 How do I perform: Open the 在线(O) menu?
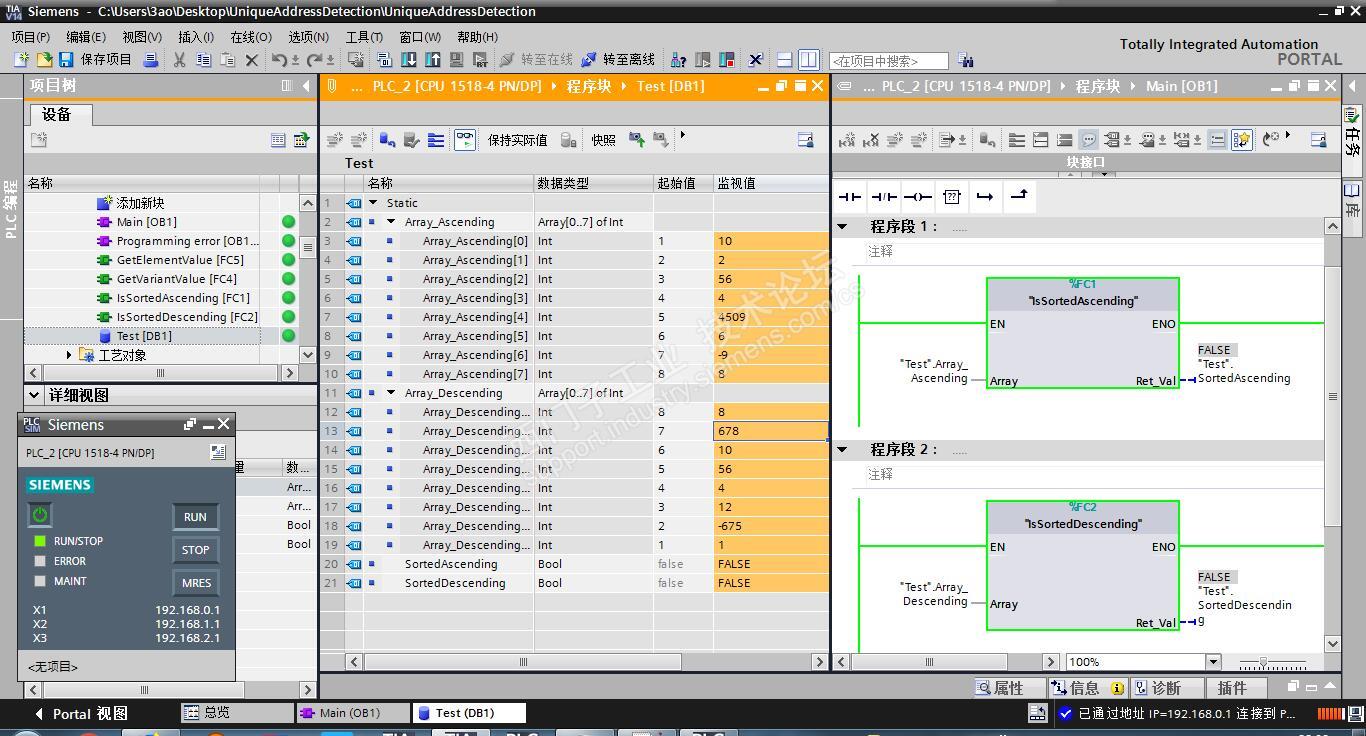coord(251,36)
